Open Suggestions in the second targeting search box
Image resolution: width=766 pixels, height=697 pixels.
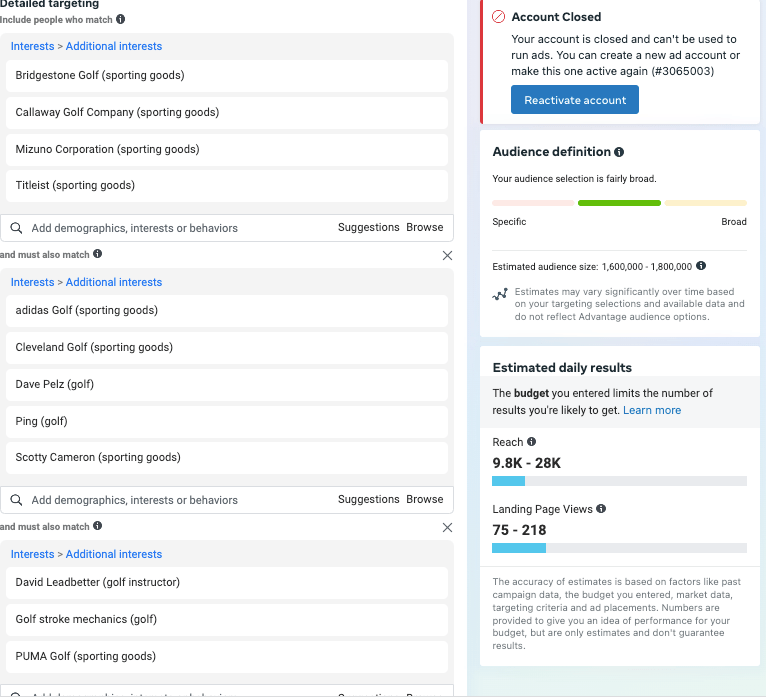[x=368, y=499]
